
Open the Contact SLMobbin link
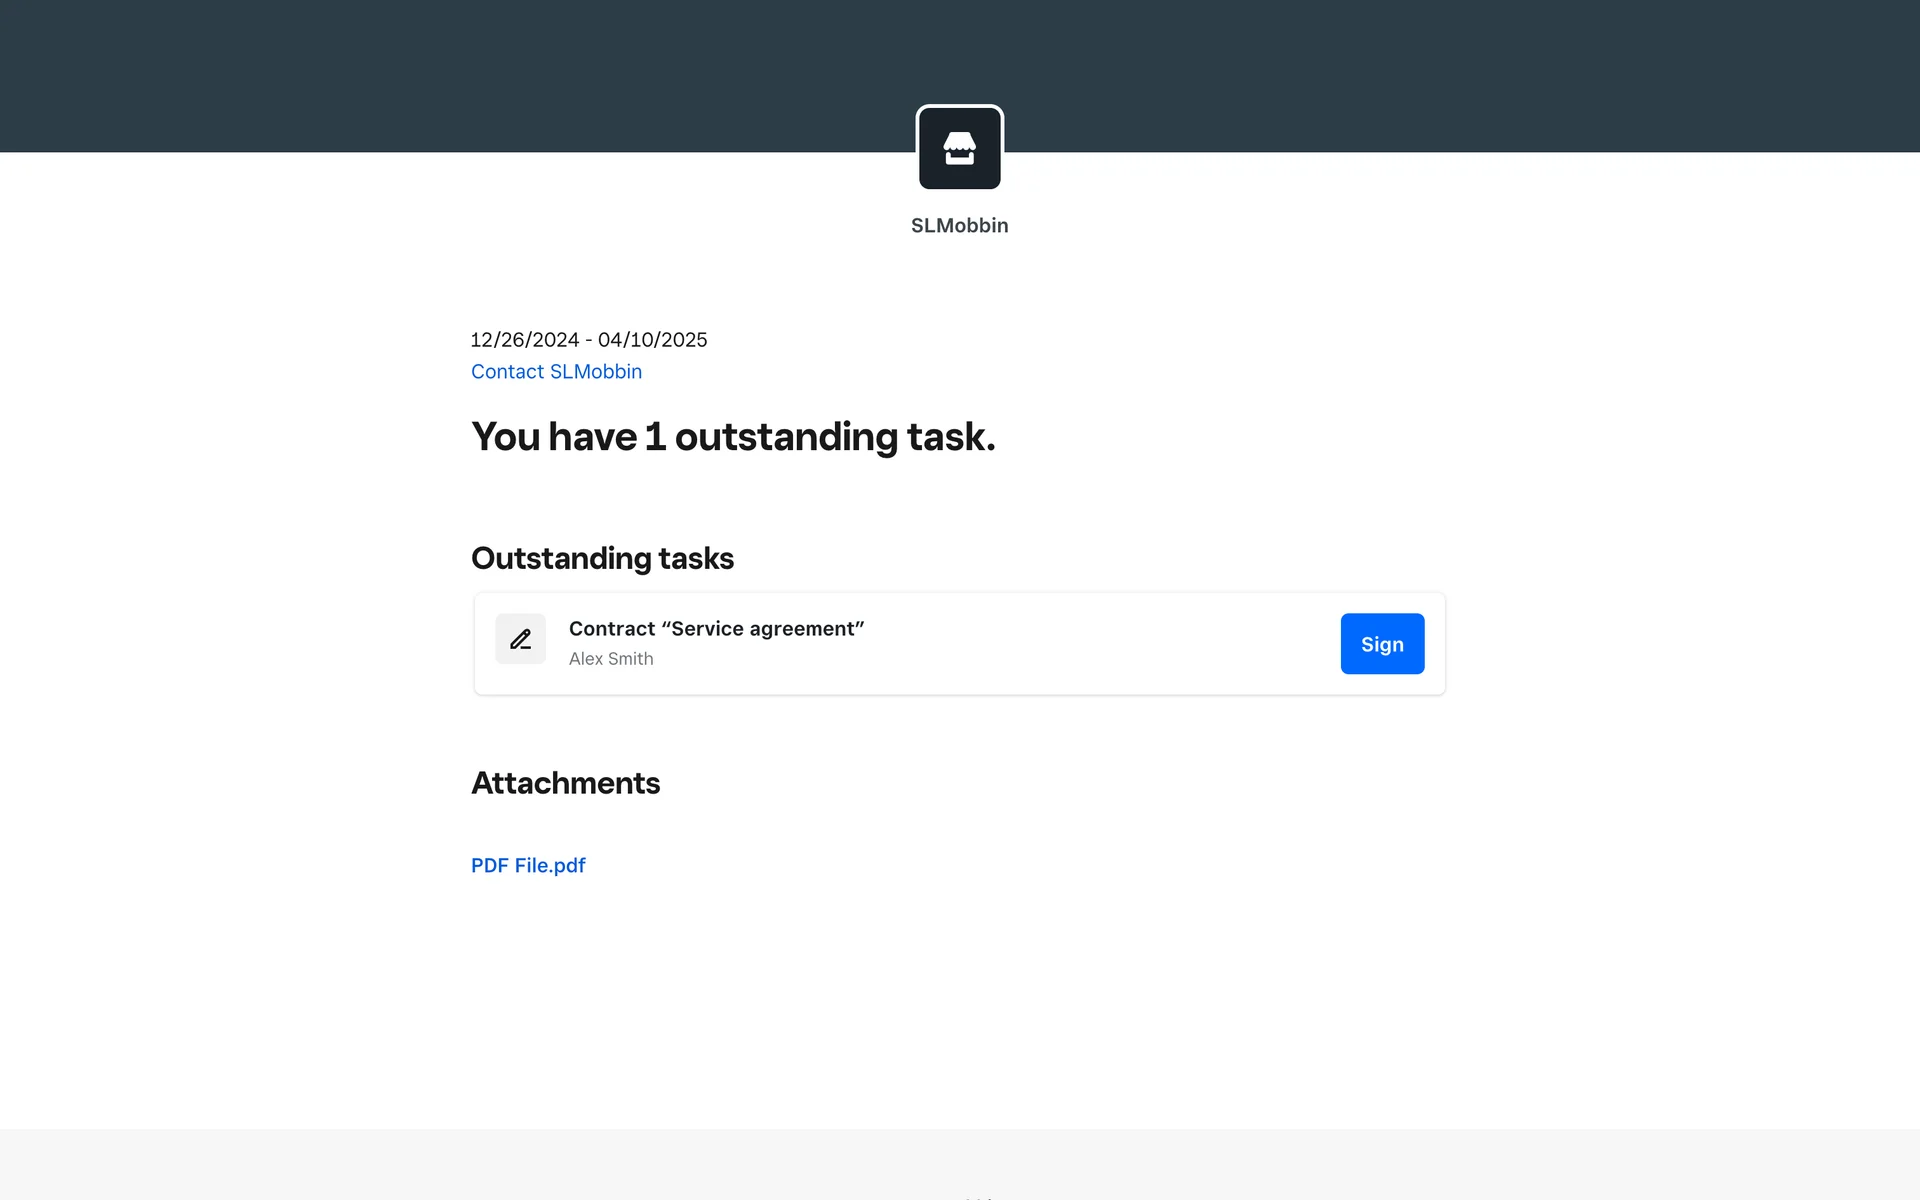pos(556,372)
